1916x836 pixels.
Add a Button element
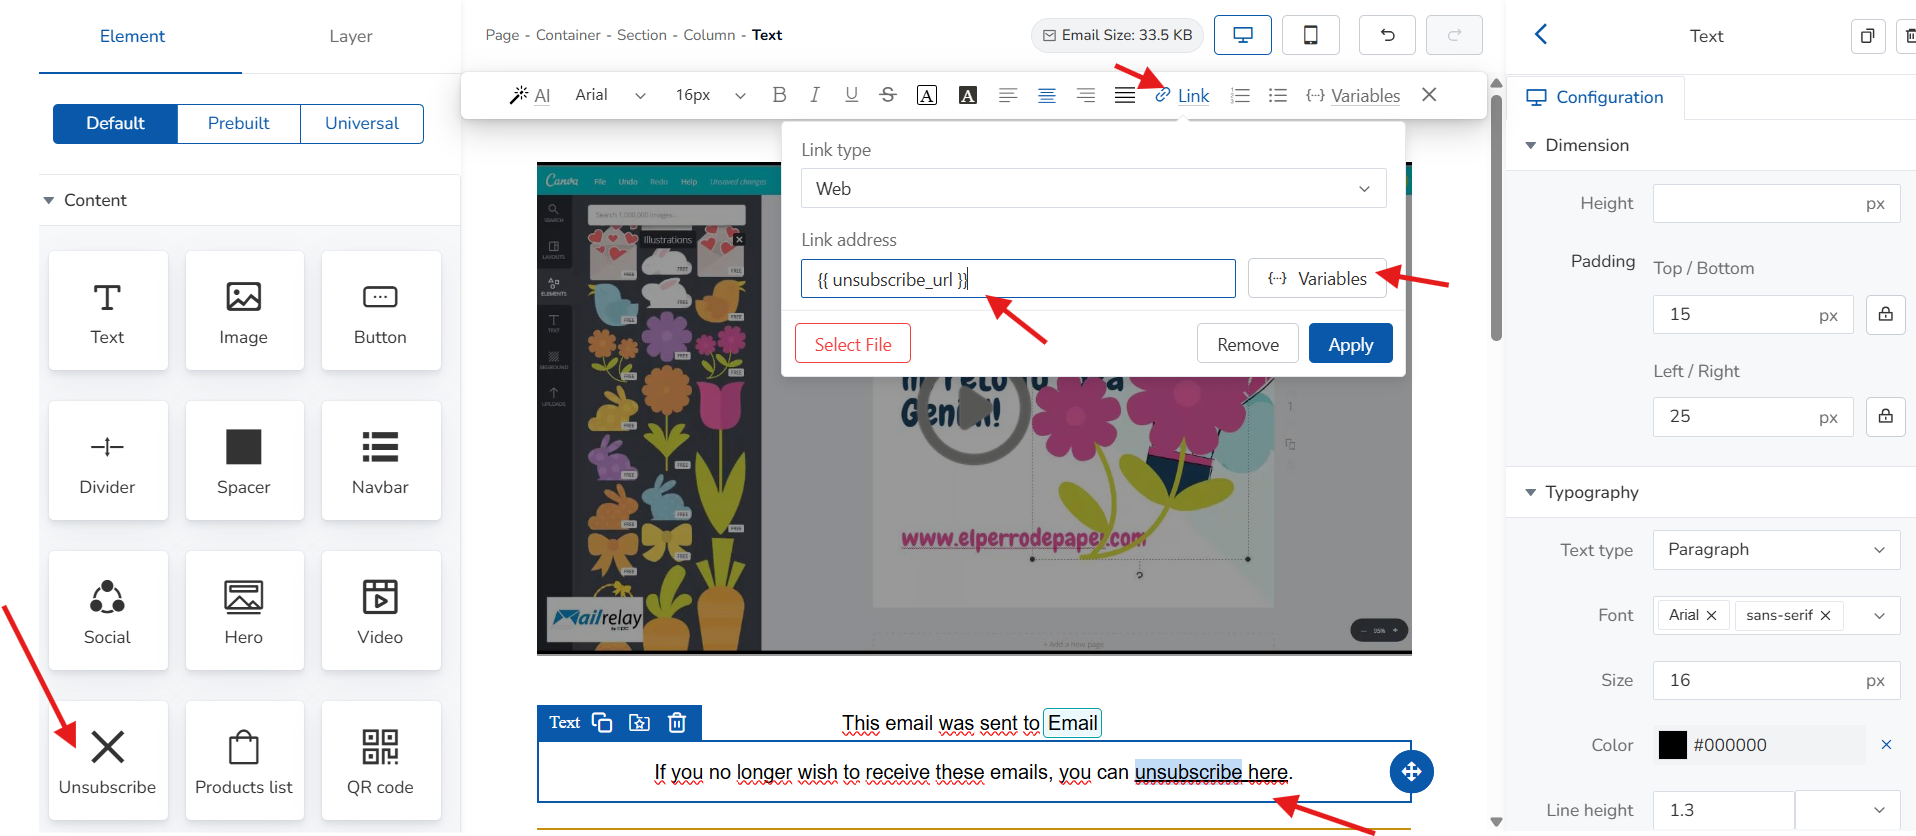tap(381, 311)
